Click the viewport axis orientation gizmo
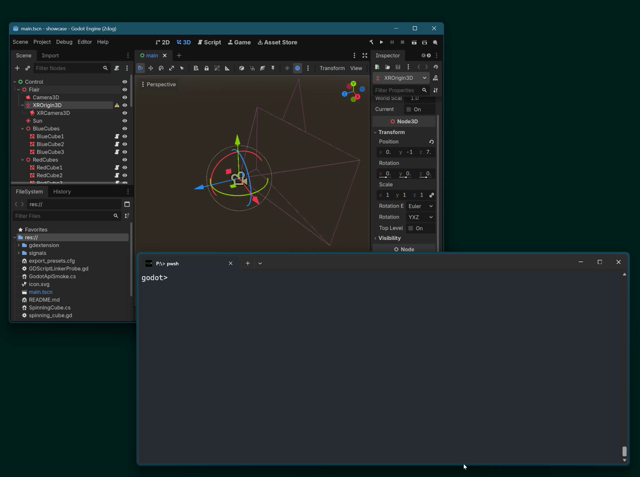Image resolution: width=640 pixels, height=477 pixels. point(353,92)
